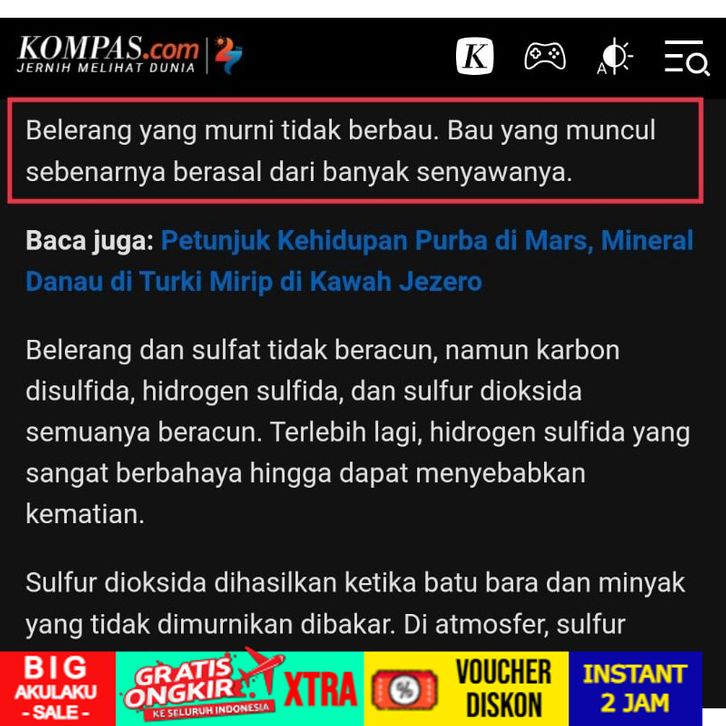726x726 pixels.
Task: Tap the 'INSTANT 2 JAM' ad section
Action: pos(635,688)
